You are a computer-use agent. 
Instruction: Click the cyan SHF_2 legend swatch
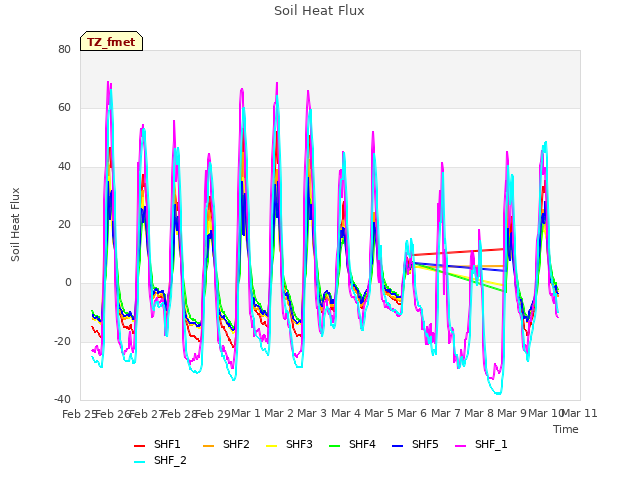click(x=140, y=462)
